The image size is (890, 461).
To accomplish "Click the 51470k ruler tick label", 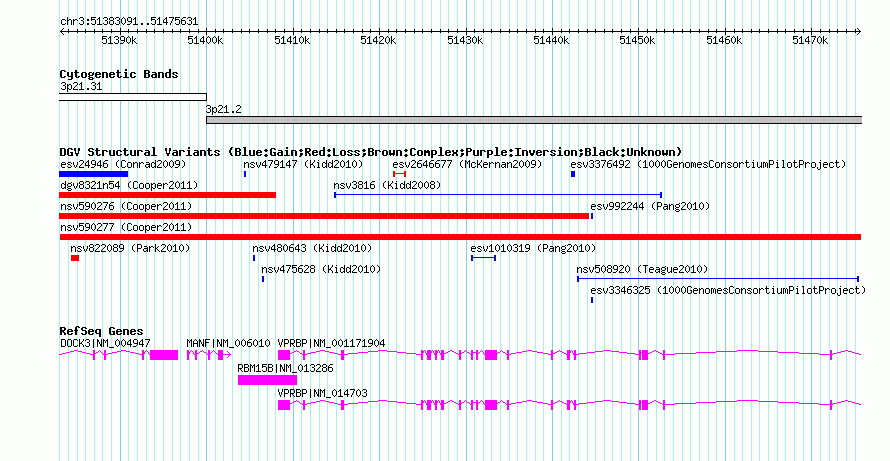I will [811, 40].
